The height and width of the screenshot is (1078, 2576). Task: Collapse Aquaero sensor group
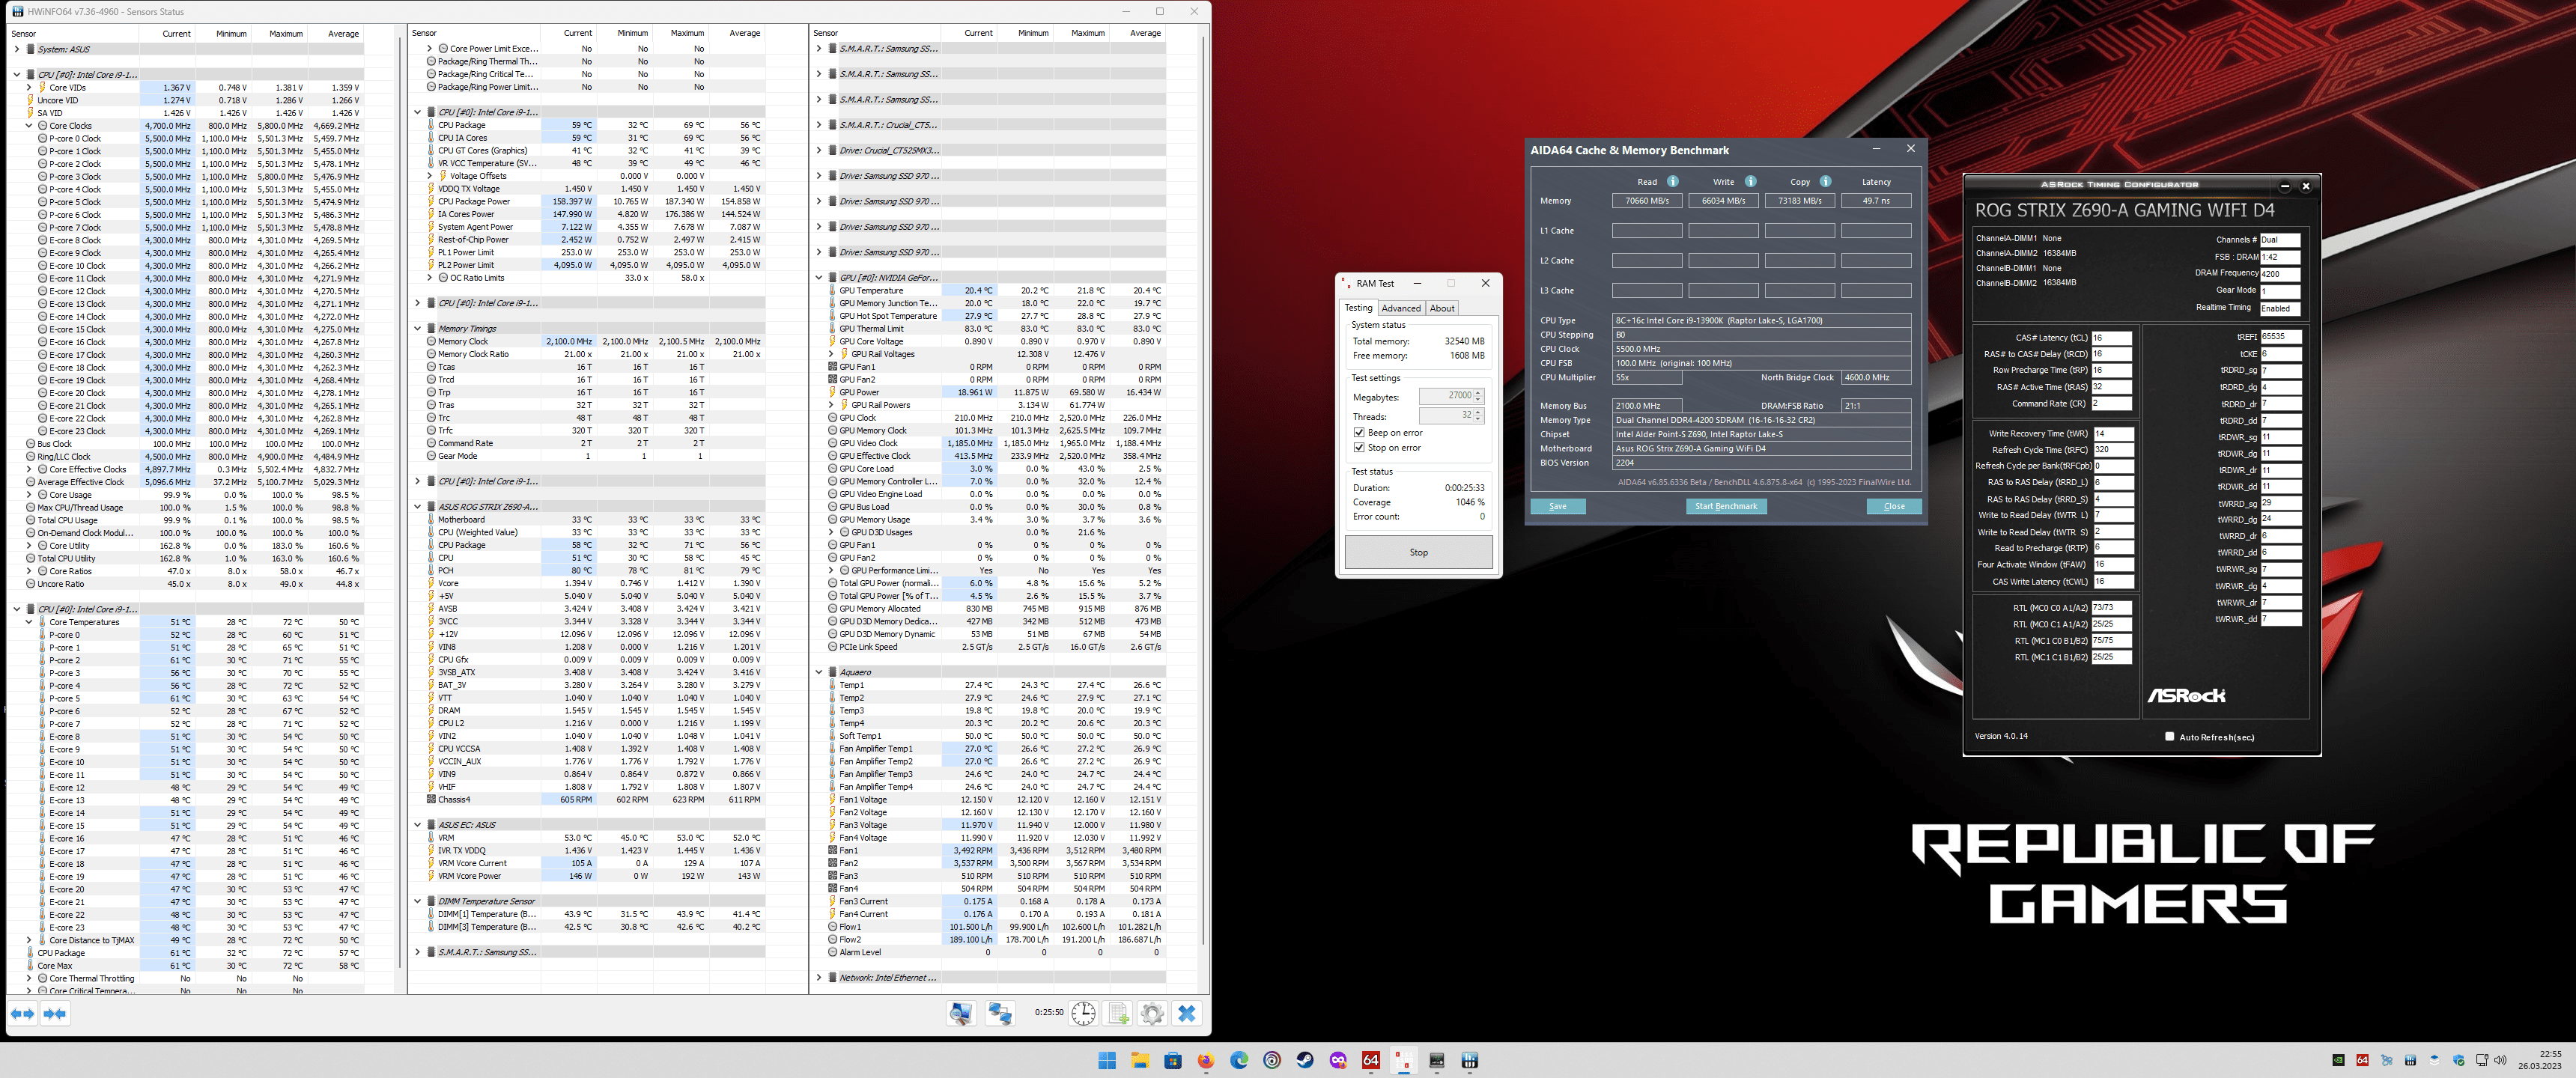click(819, 672)
